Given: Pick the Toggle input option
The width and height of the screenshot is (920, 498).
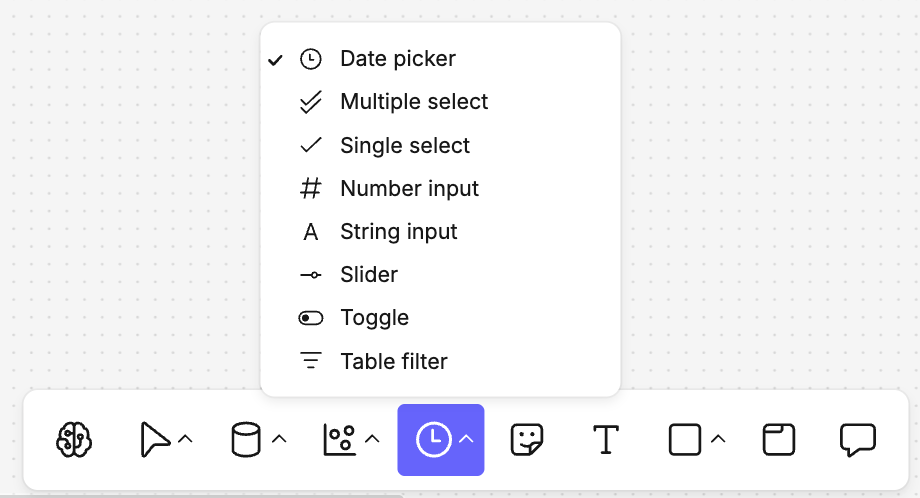Looking at the screenshot, I should coord(374,318).
